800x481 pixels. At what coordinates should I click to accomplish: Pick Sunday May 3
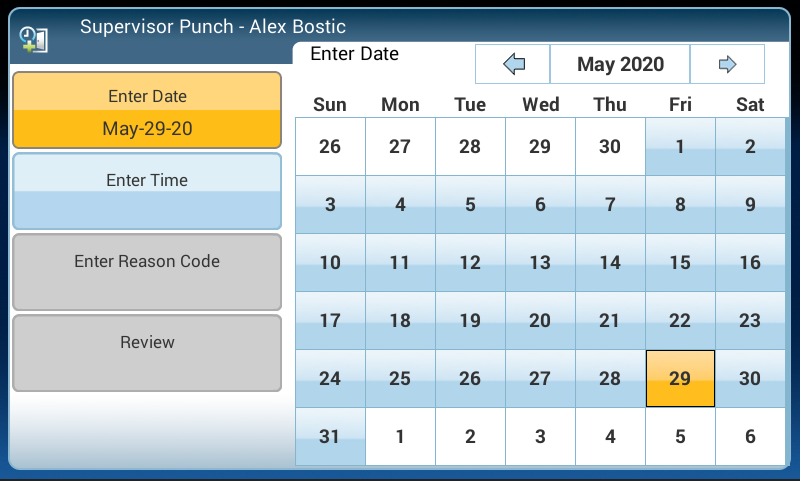330,205
